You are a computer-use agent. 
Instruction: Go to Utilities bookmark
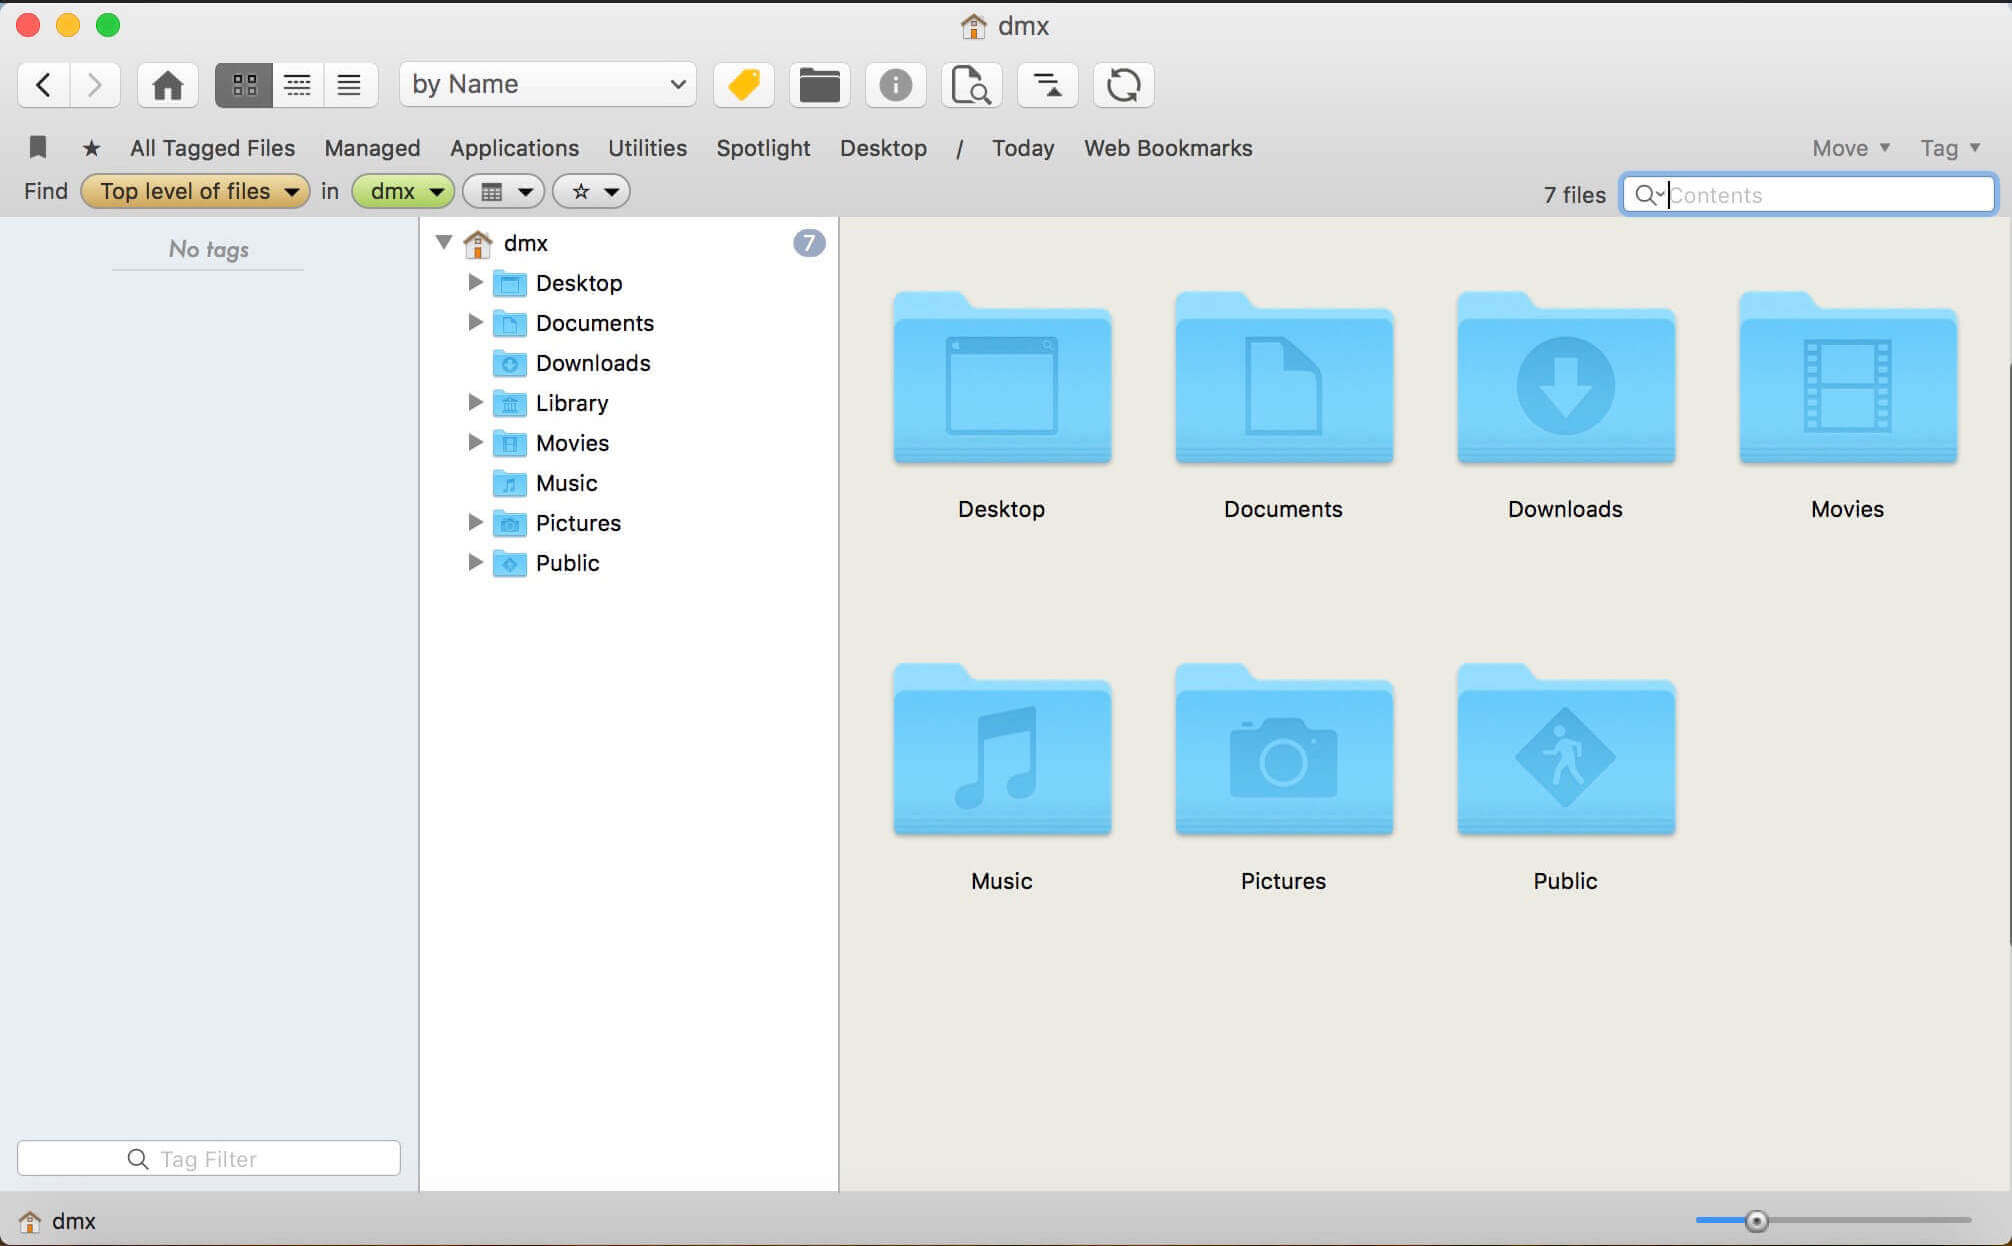[647, 148]
